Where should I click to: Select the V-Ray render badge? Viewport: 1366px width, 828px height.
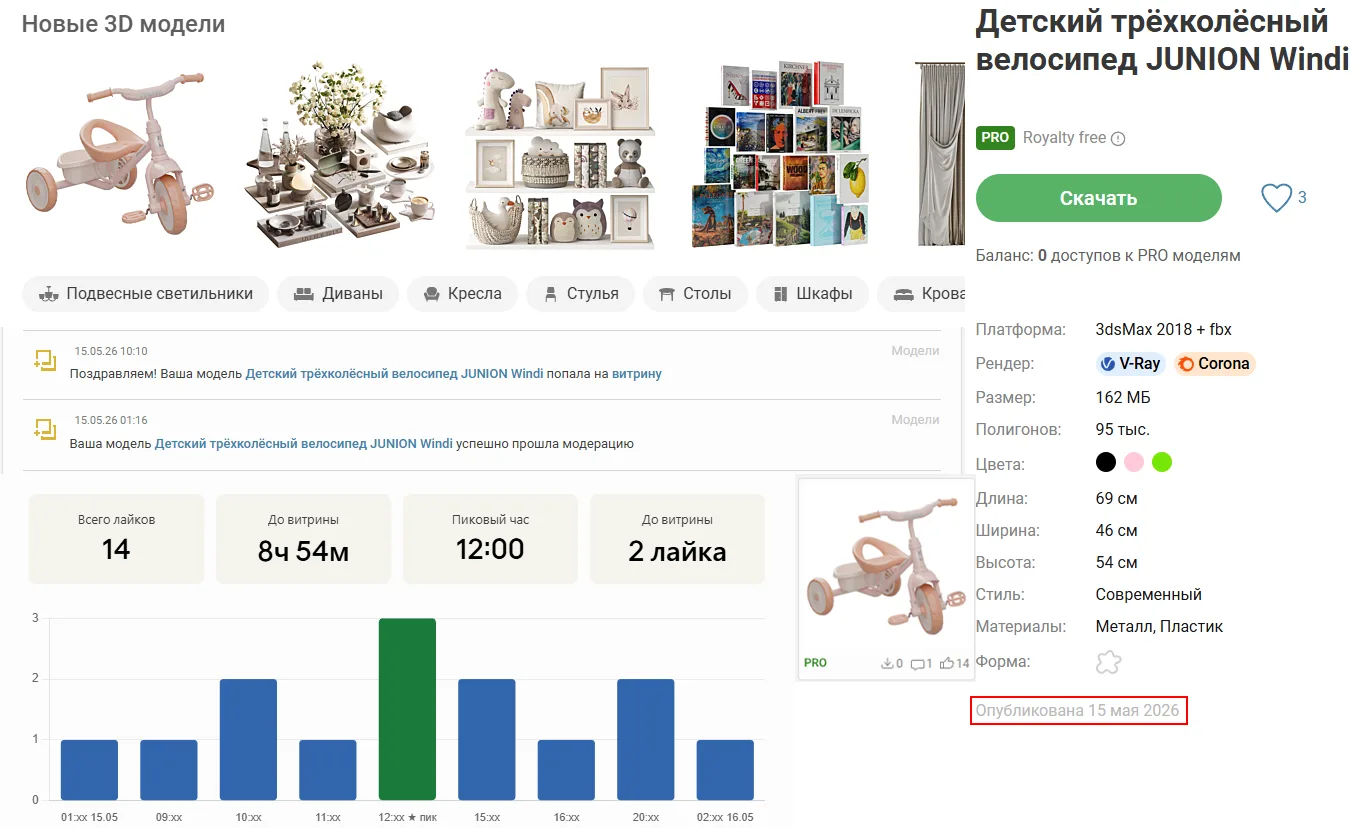(x=1130, y=364)
